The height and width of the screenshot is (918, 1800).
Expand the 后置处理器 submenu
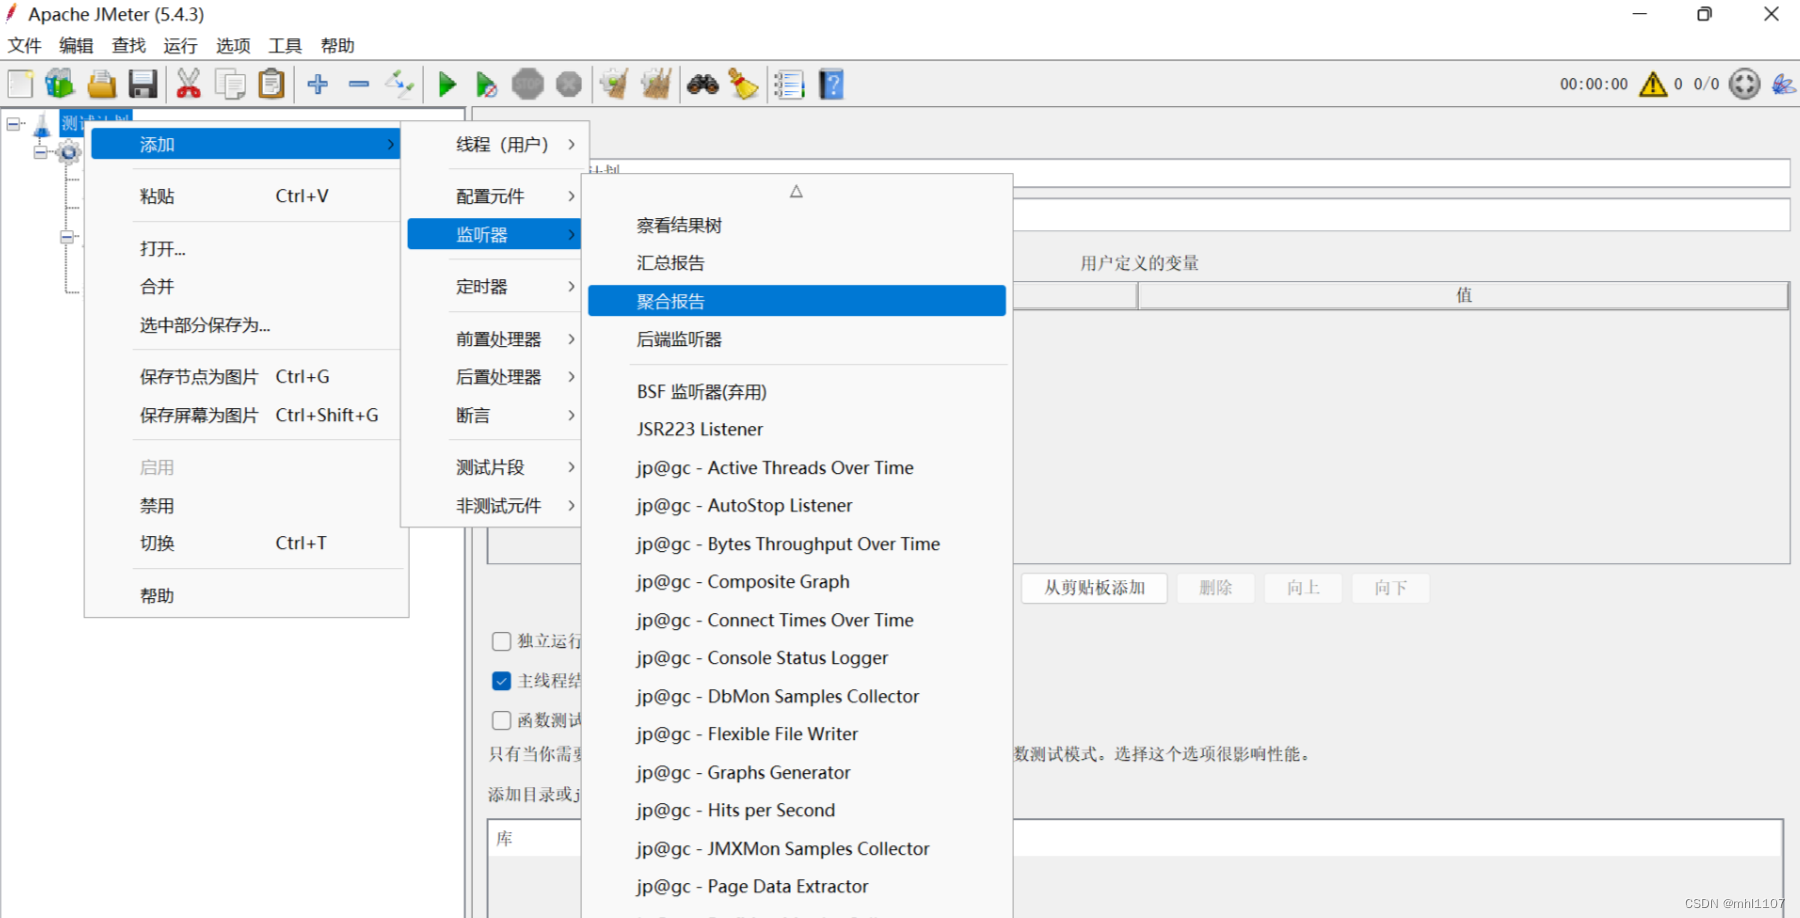click(494, 377)
